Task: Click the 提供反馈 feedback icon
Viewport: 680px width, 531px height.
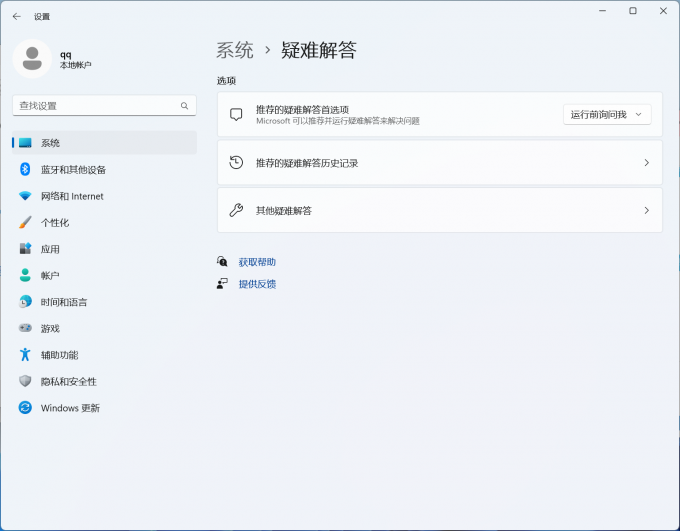Action: click(x=222, y=284)
